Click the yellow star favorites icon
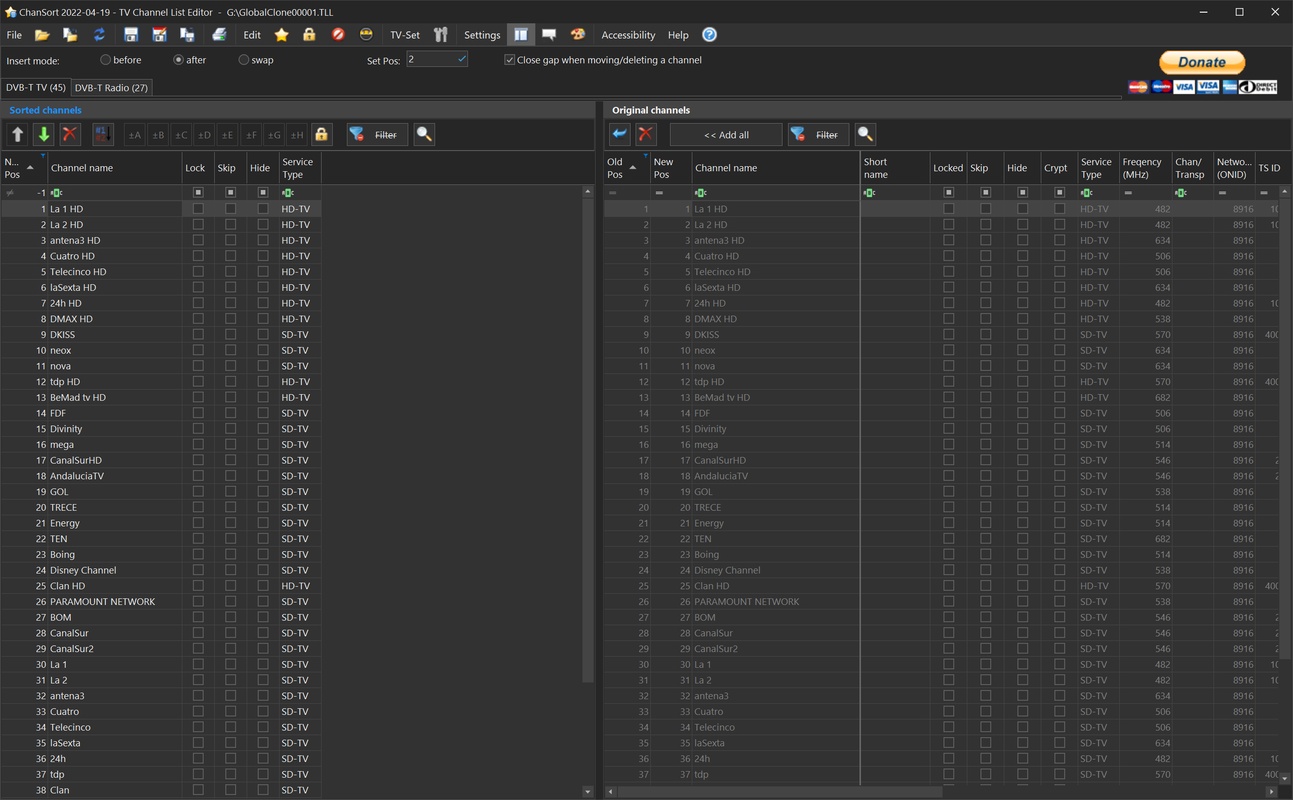 (281, 35)
